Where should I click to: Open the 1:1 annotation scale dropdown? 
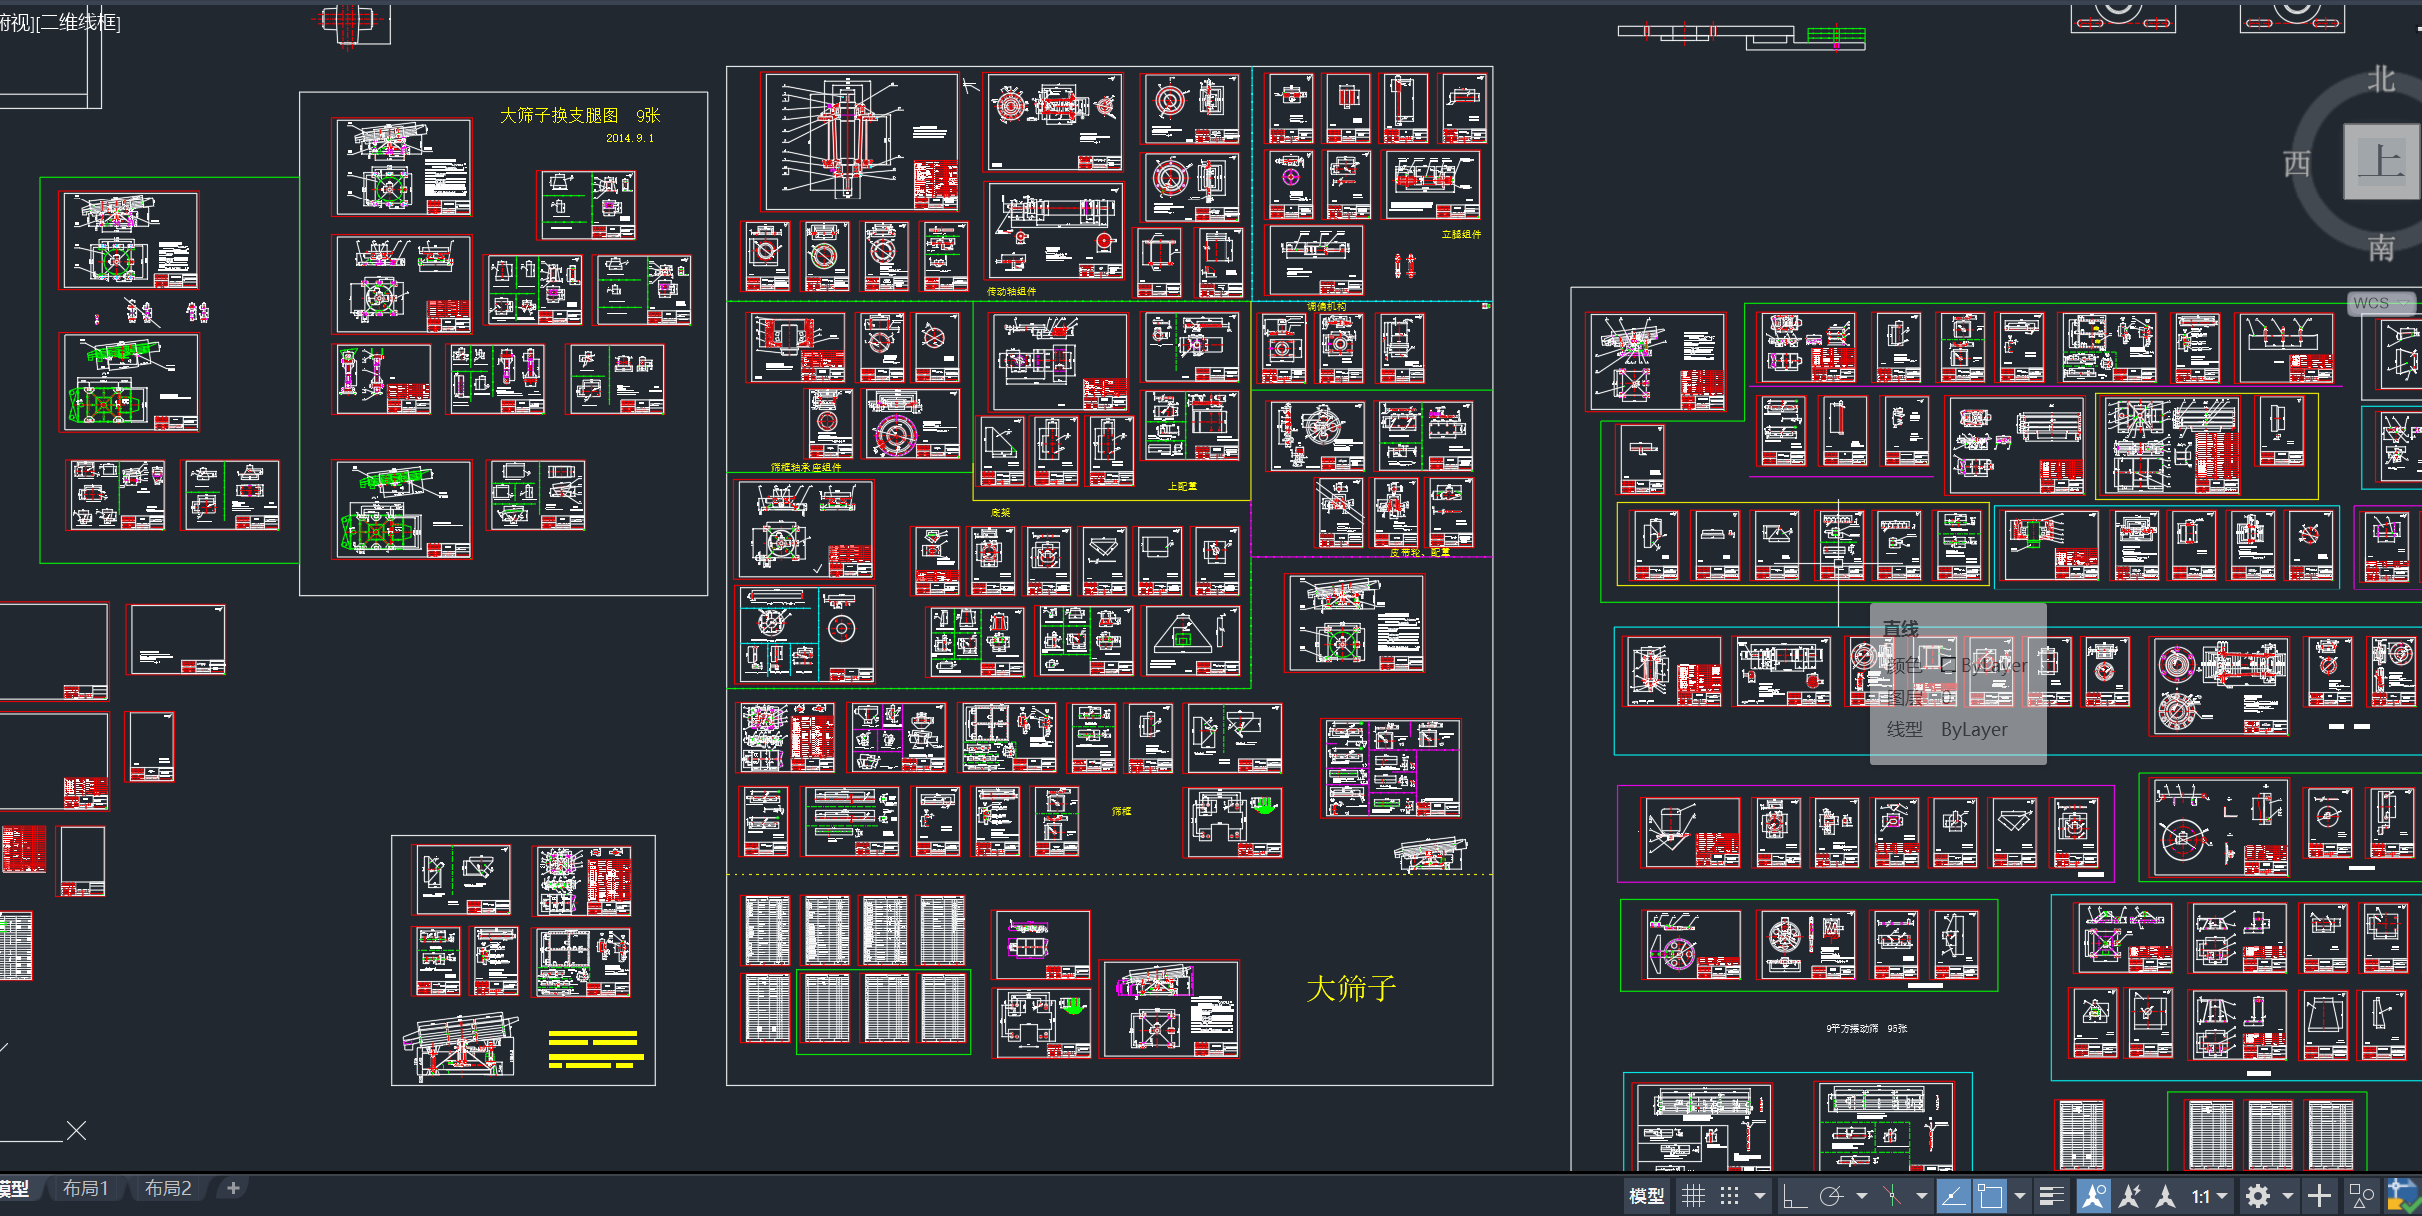tap(2210, 1196)
